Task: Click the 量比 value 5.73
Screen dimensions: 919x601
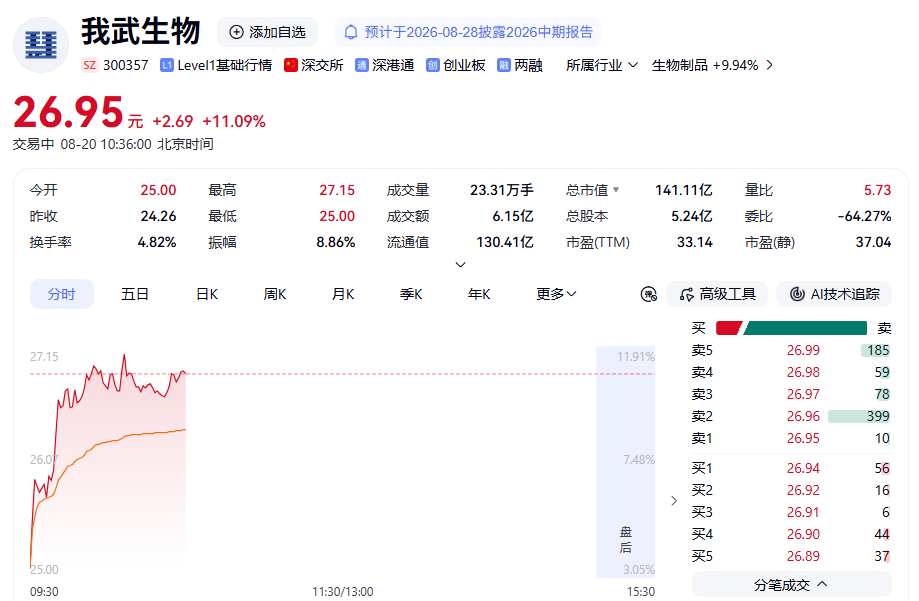Action: (877, 190)
